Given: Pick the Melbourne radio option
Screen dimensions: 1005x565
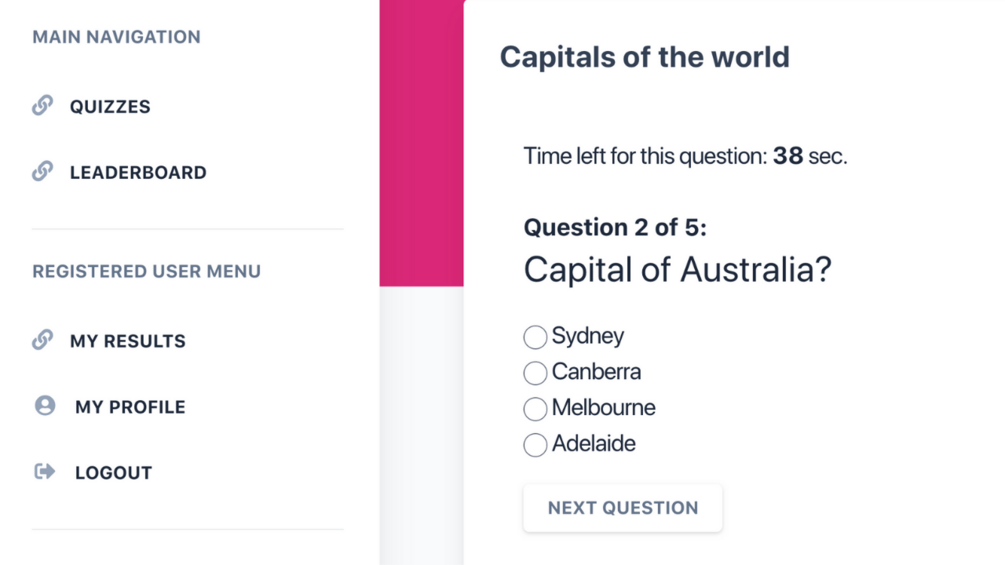Looking at the screenshot, I should tap(535, 409).
